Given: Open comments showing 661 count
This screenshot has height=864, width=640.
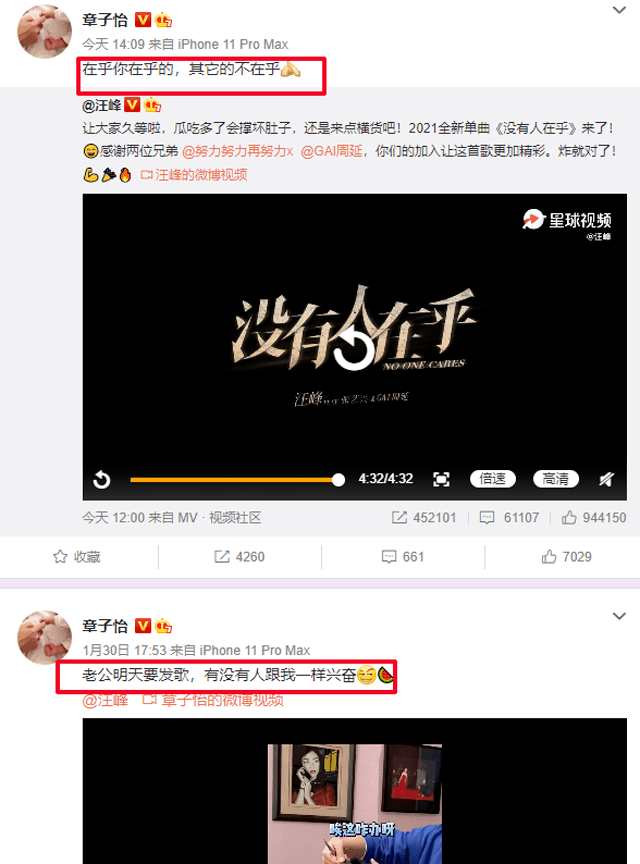Looking at the screenshot, I should point(403,557).
